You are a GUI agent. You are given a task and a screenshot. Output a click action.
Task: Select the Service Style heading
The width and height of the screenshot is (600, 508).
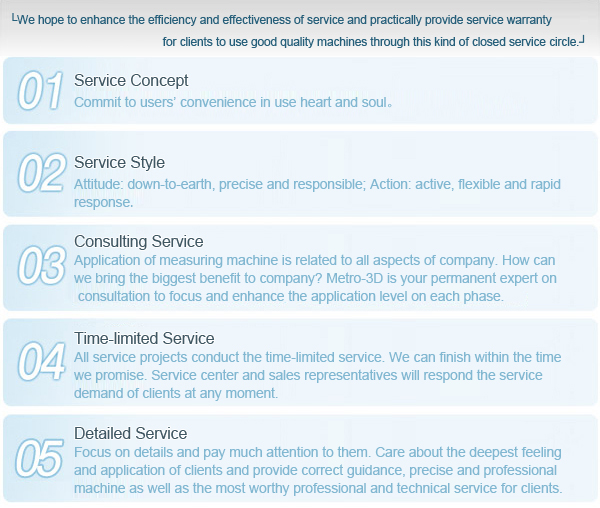(x=119, y=163)
